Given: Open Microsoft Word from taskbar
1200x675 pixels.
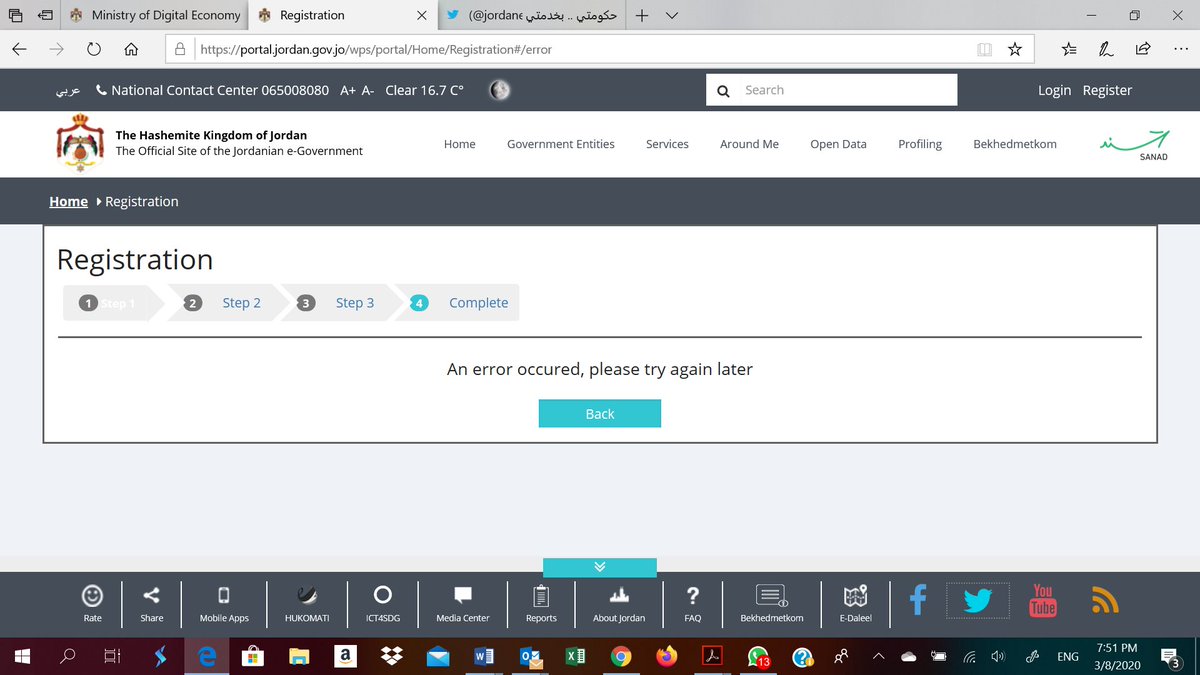Looking at the screenshot, I should (x=484, y=657).
